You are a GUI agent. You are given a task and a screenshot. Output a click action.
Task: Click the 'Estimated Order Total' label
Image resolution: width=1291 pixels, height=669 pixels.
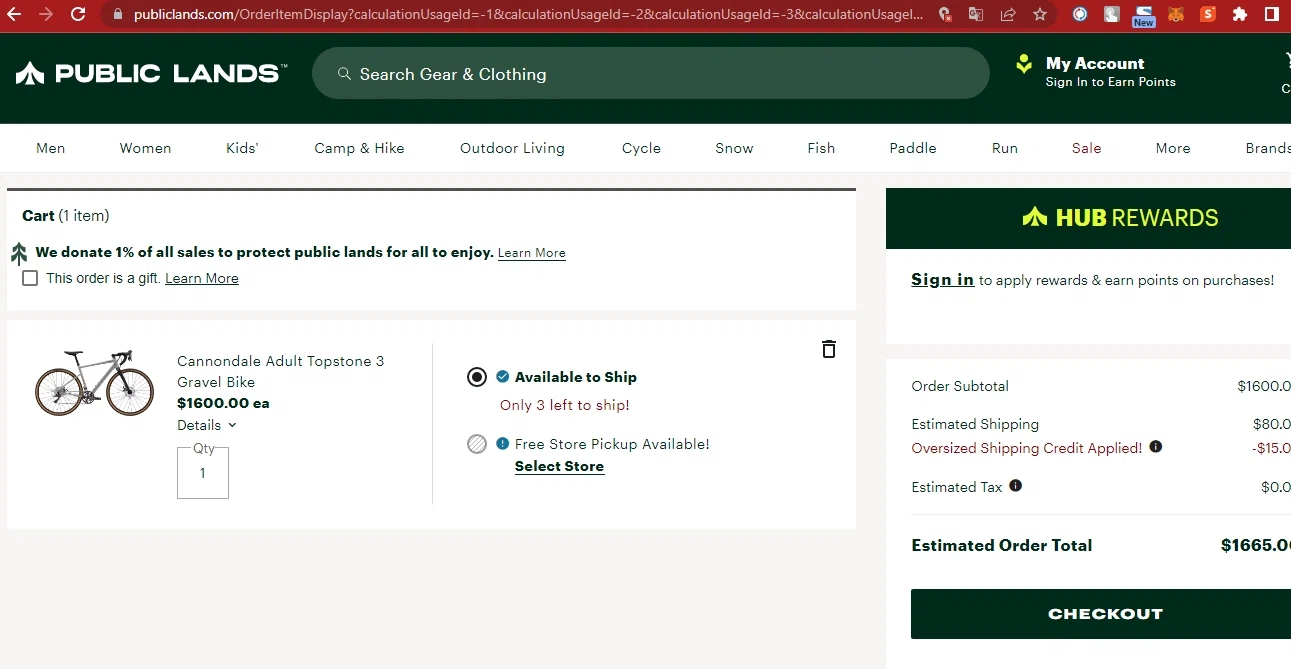(x=1002, y=545)
